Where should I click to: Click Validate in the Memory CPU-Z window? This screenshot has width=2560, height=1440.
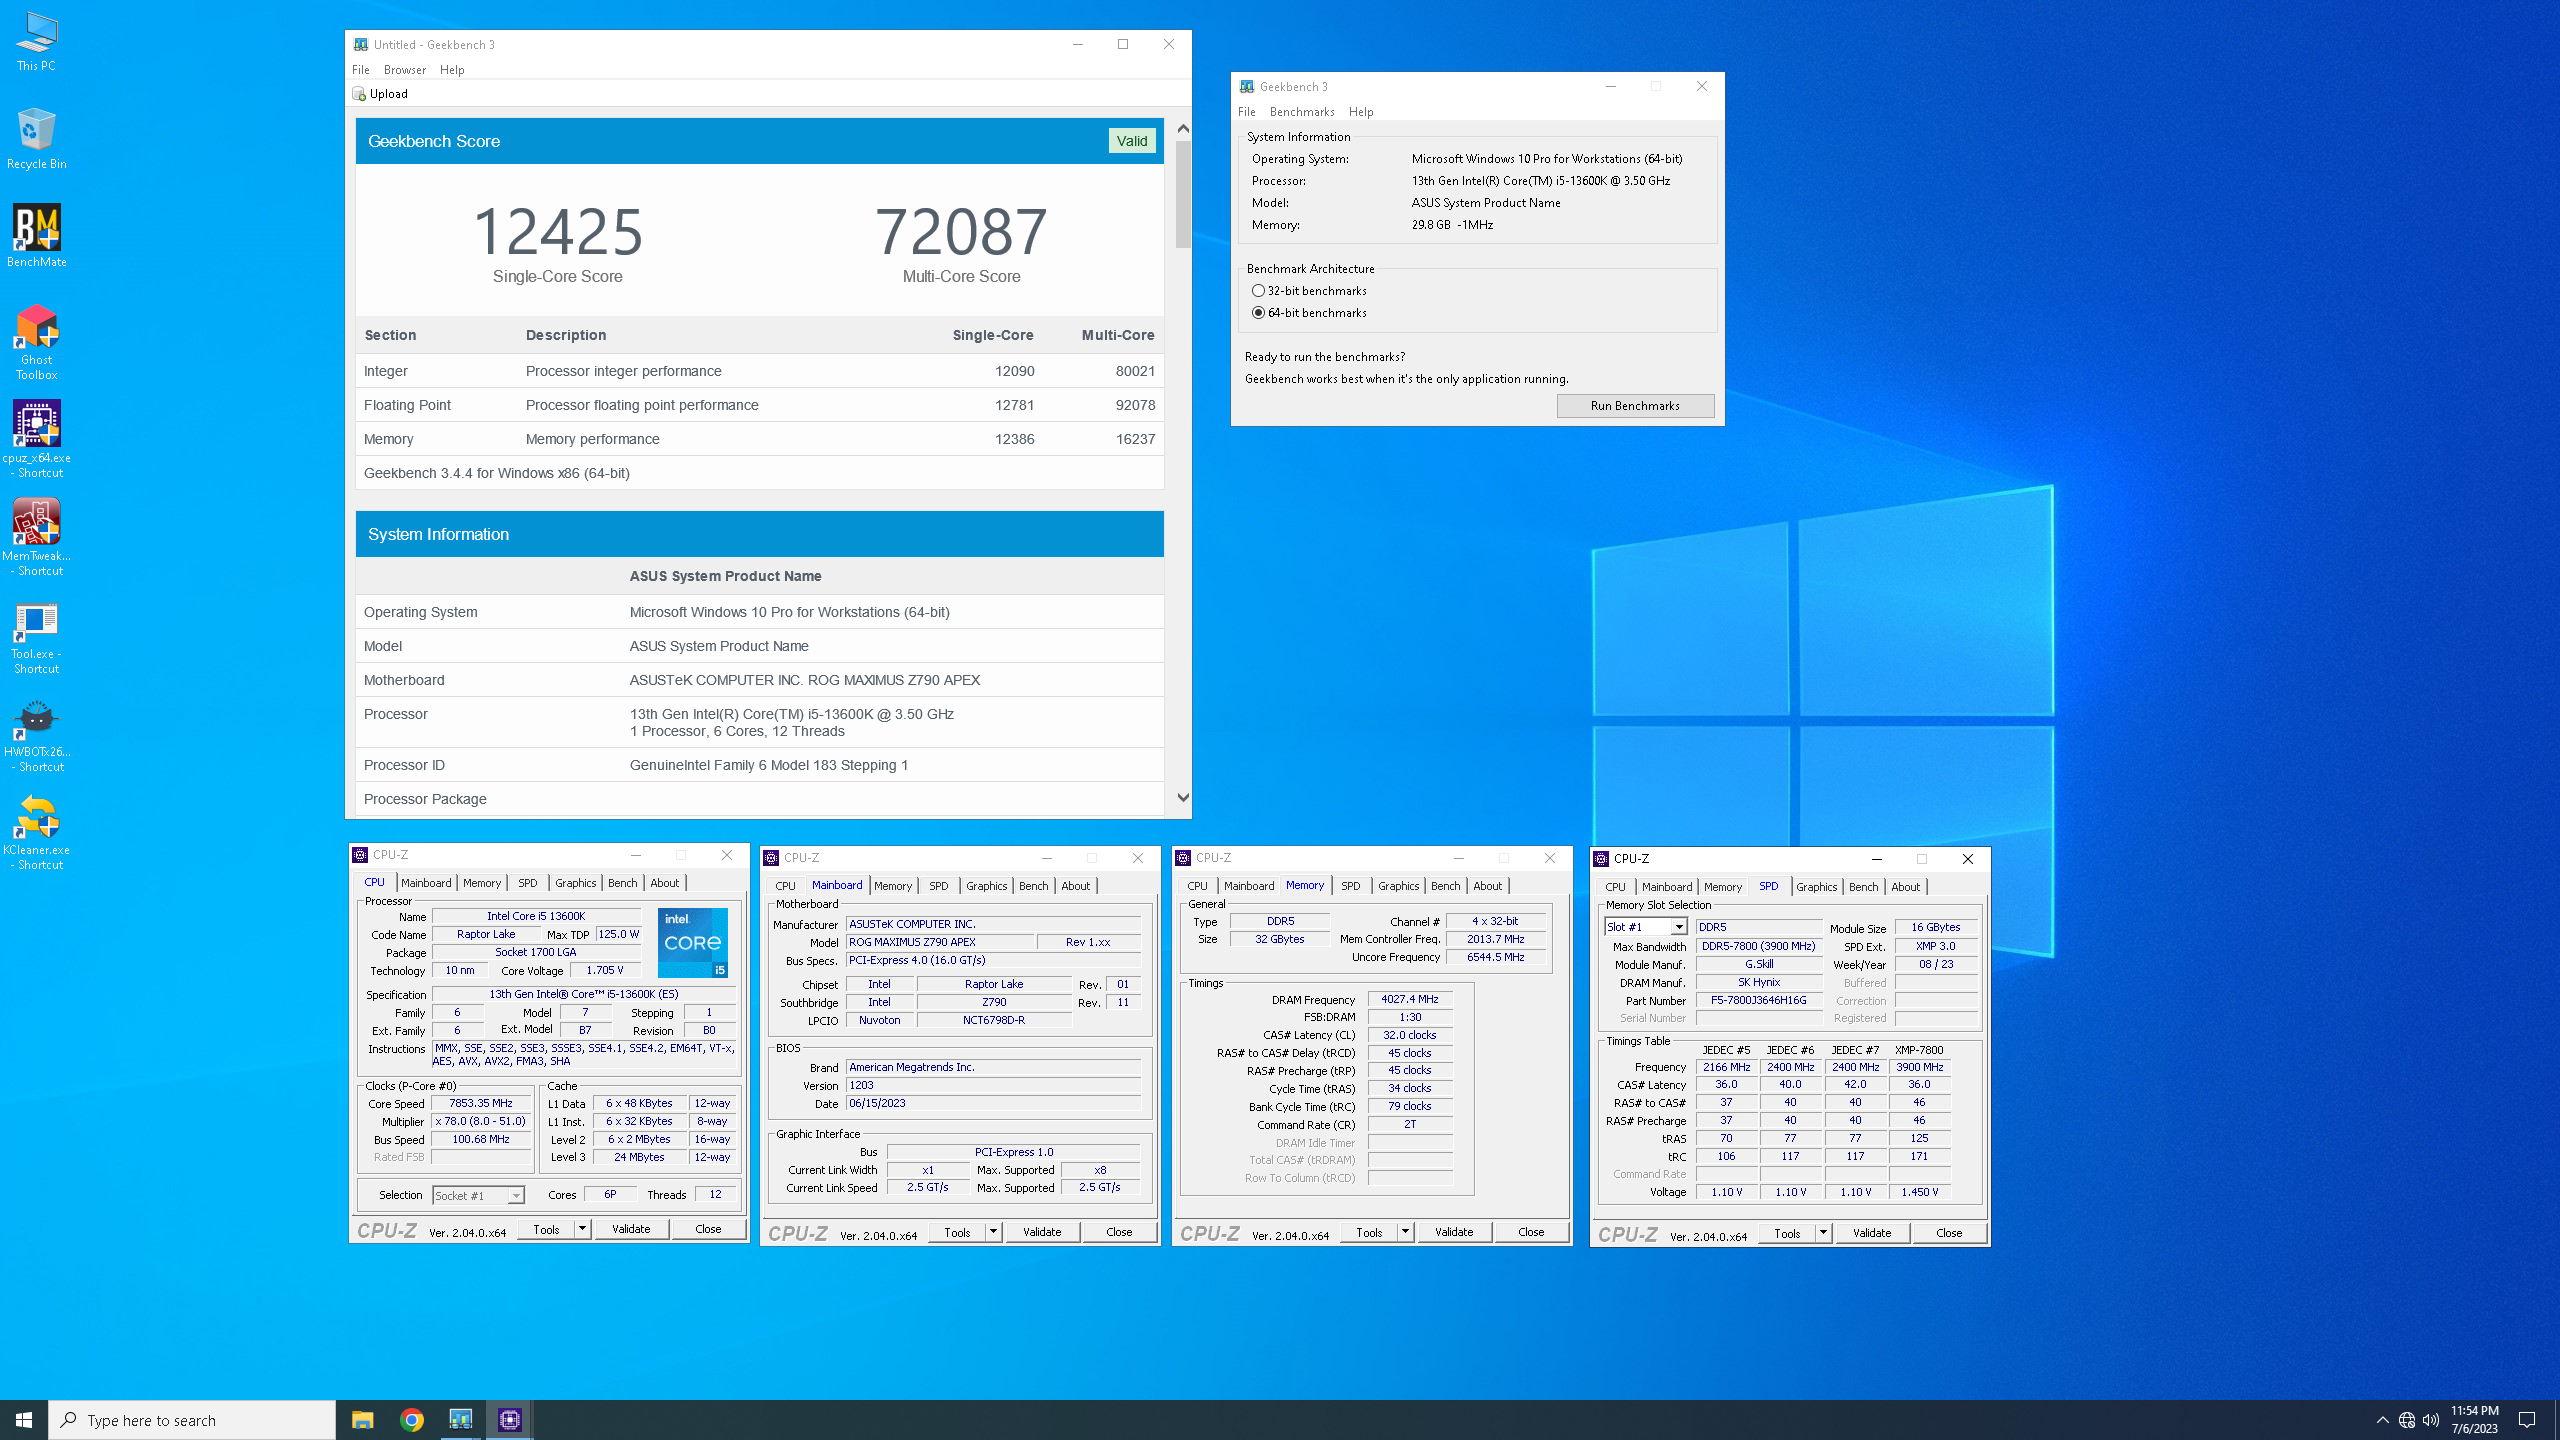(x=1454, y=1232)
